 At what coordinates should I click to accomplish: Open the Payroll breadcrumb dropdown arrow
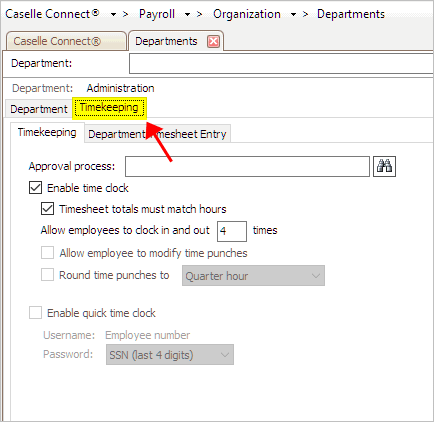point(187,15)
